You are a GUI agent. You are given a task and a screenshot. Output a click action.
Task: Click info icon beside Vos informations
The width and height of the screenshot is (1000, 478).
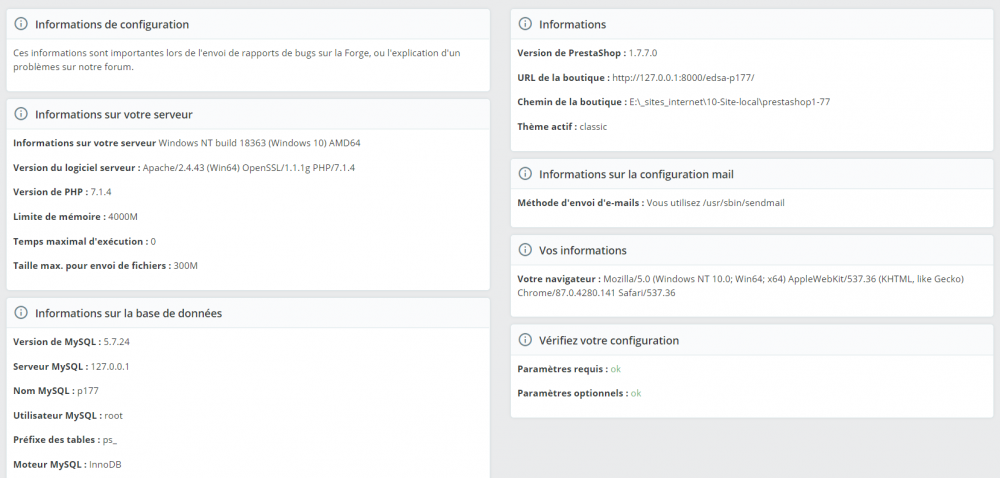(525, 250)
